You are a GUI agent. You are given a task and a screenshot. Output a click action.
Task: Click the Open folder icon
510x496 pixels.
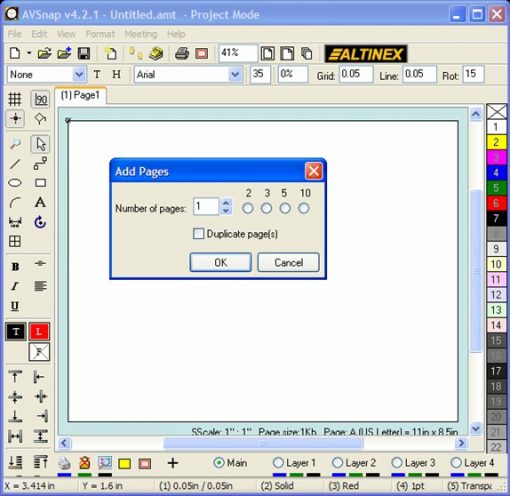(x=44, y=53)
